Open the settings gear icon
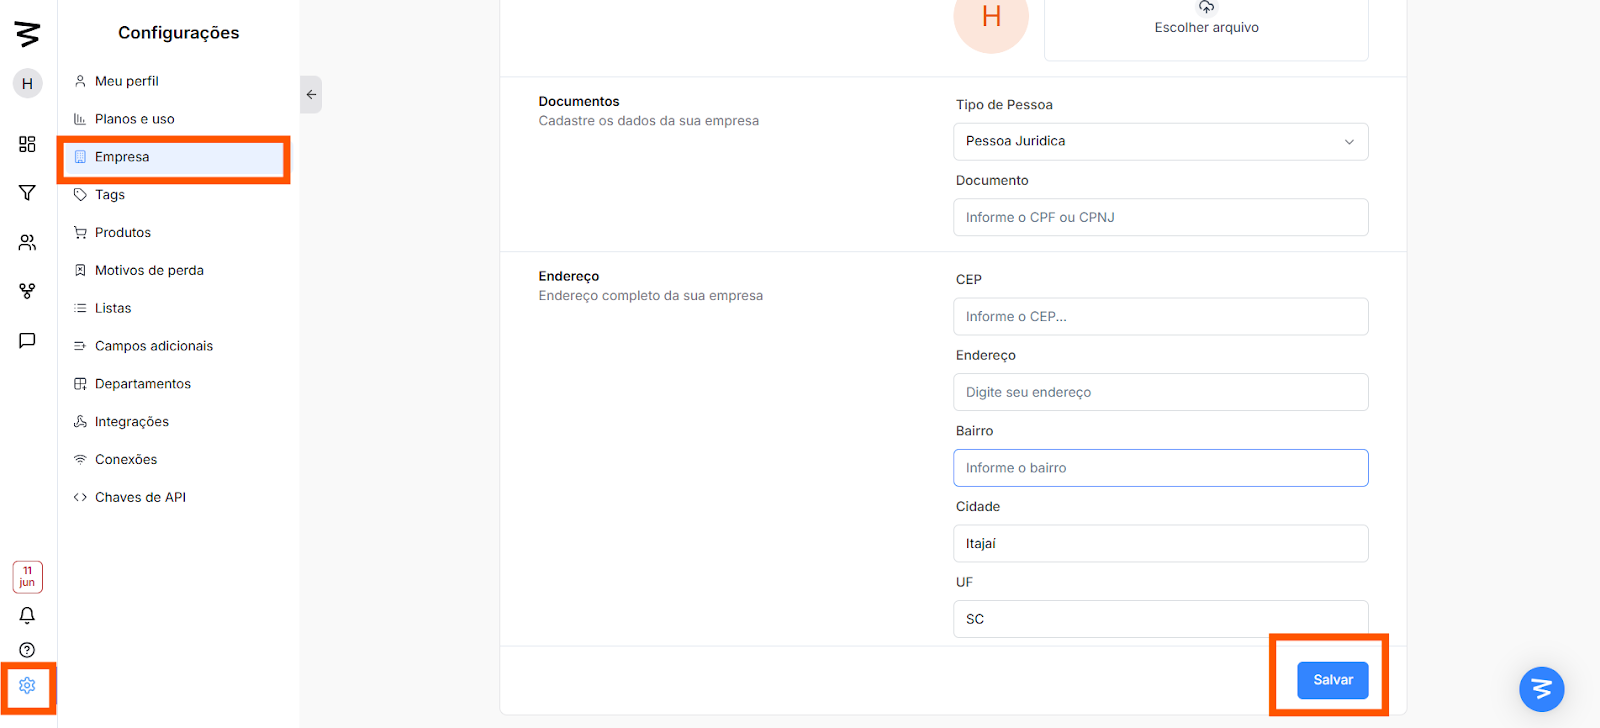The height and width of the screenshot is (728, 1600). click(27, 686)
